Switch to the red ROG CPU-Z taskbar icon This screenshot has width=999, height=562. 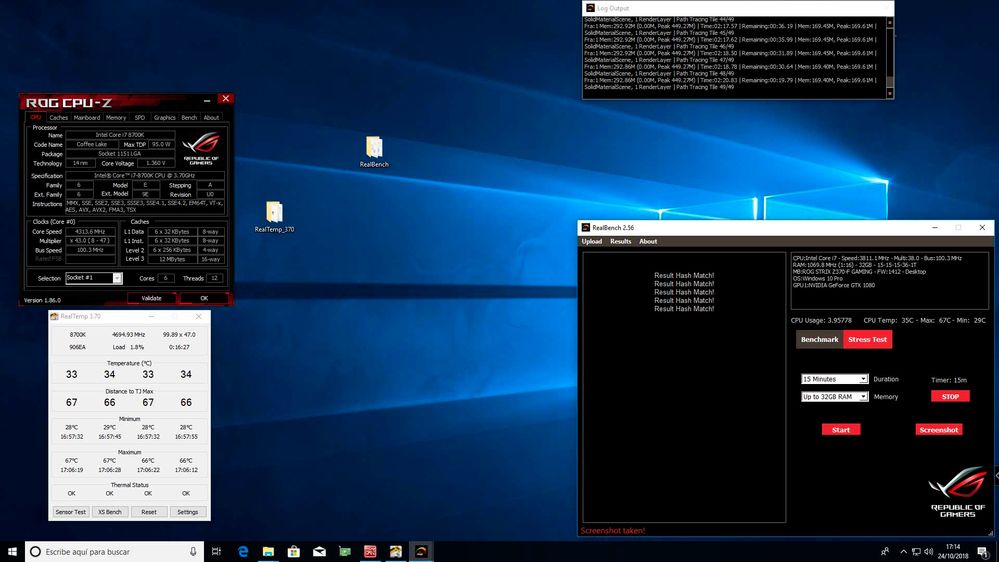370,551
